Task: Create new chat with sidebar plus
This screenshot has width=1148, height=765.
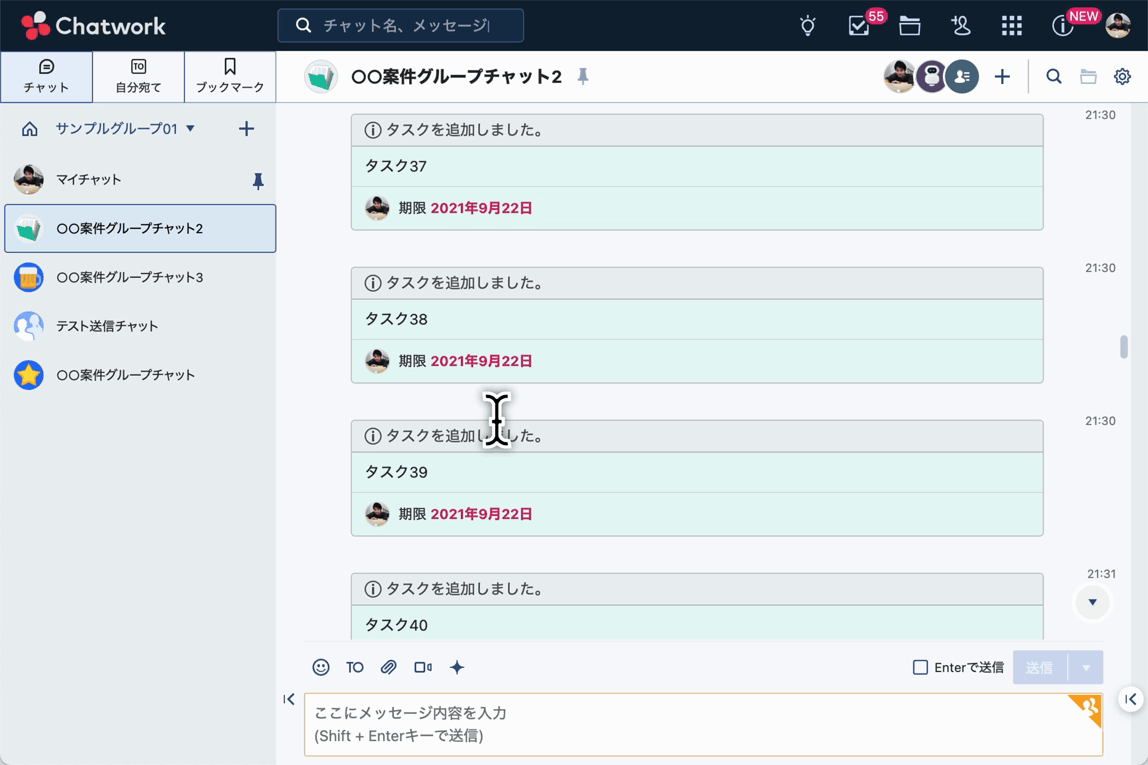Action: [246, 129]
